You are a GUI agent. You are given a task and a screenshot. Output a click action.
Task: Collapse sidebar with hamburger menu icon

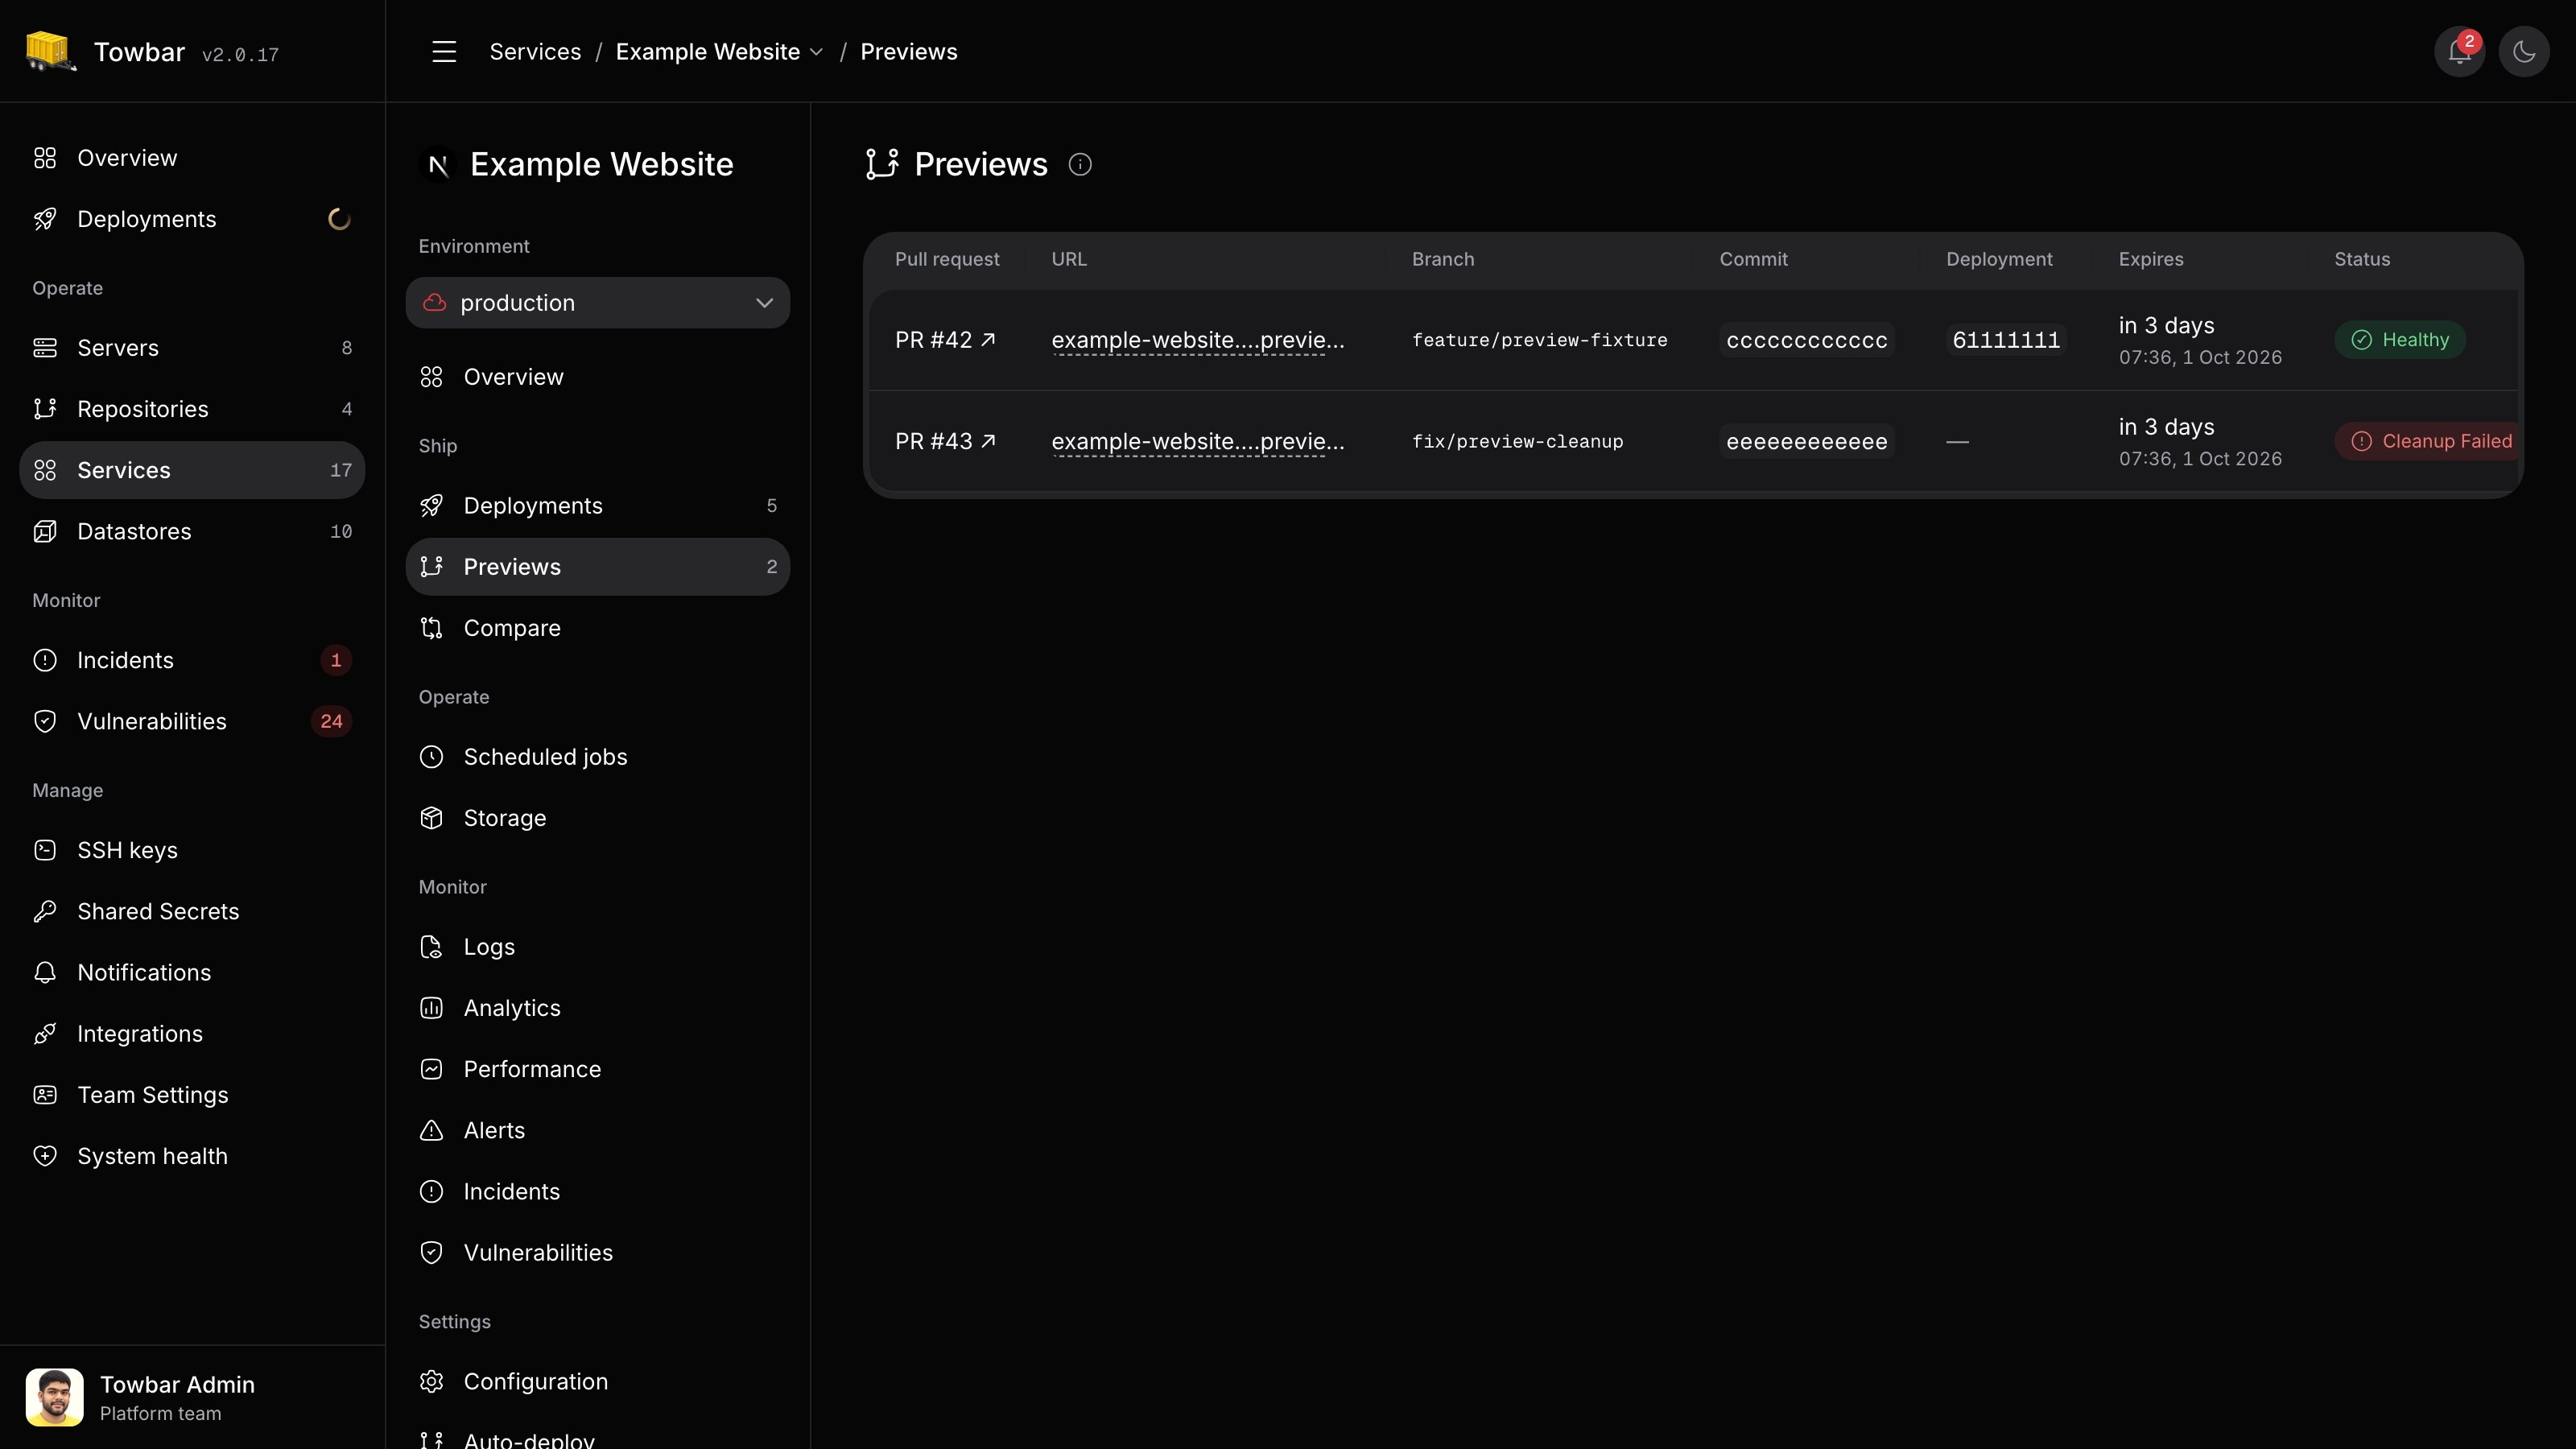[444, 52]
